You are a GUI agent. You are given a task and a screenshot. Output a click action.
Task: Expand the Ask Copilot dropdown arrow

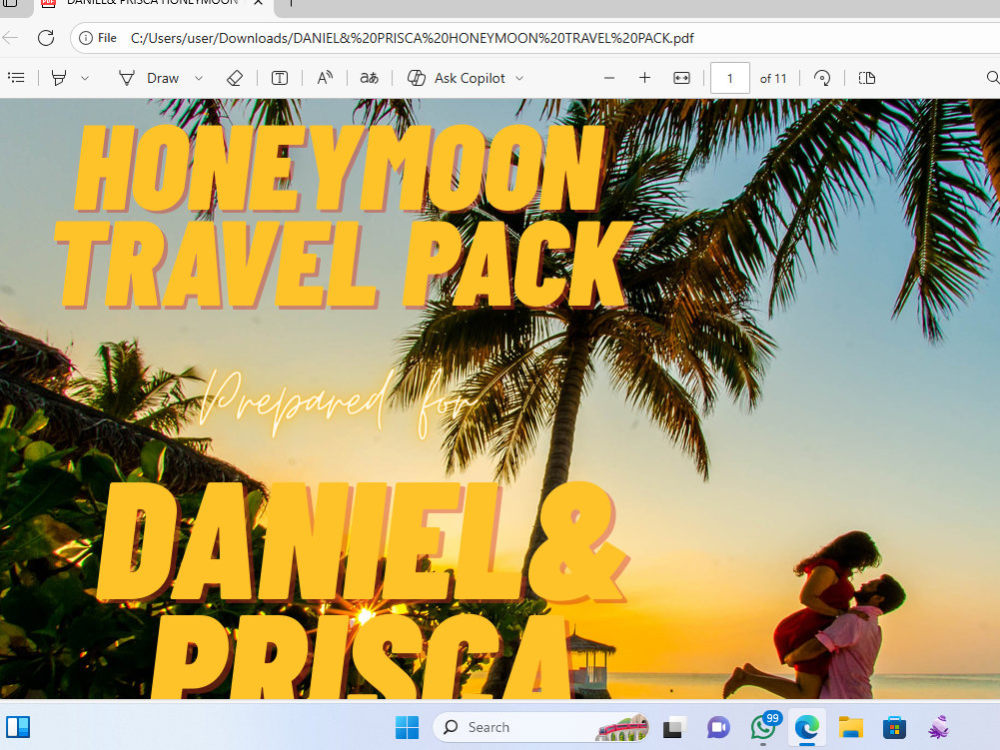click(519, 78)
